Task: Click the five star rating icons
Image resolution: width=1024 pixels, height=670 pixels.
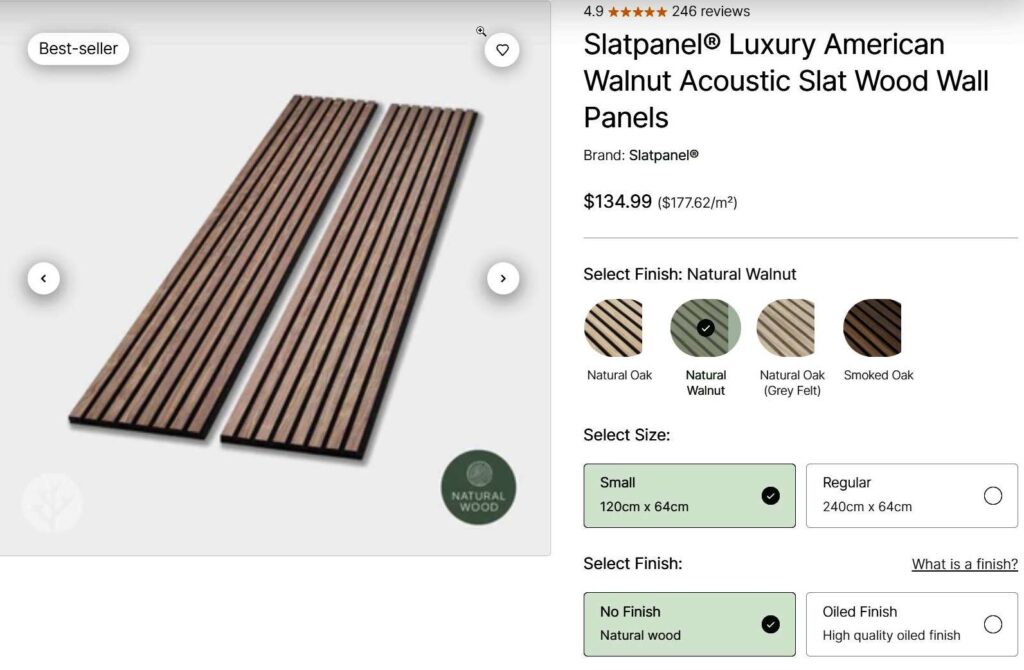Action: tap(637, 12)
